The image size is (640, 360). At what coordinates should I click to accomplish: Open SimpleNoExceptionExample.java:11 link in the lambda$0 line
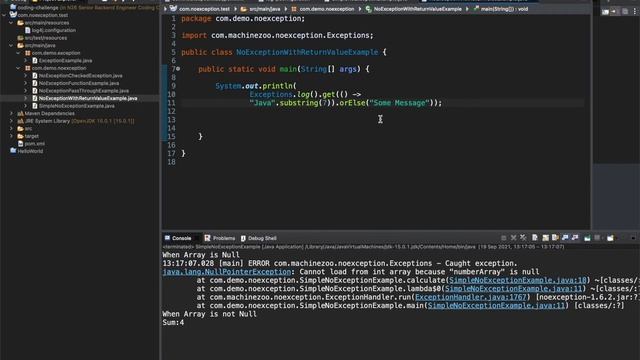[x=513, y=289]
